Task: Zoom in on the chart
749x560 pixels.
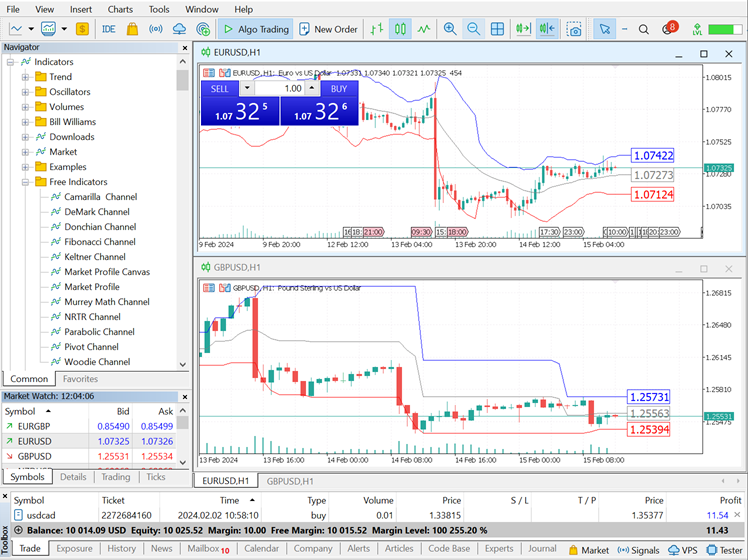Action: tap(450, 29)
